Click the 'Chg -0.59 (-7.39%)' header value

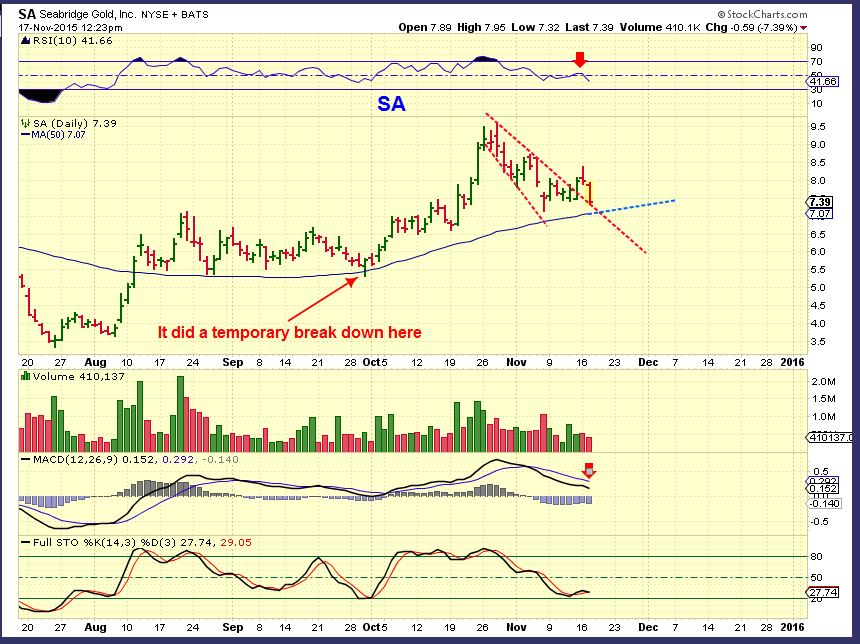751,27
